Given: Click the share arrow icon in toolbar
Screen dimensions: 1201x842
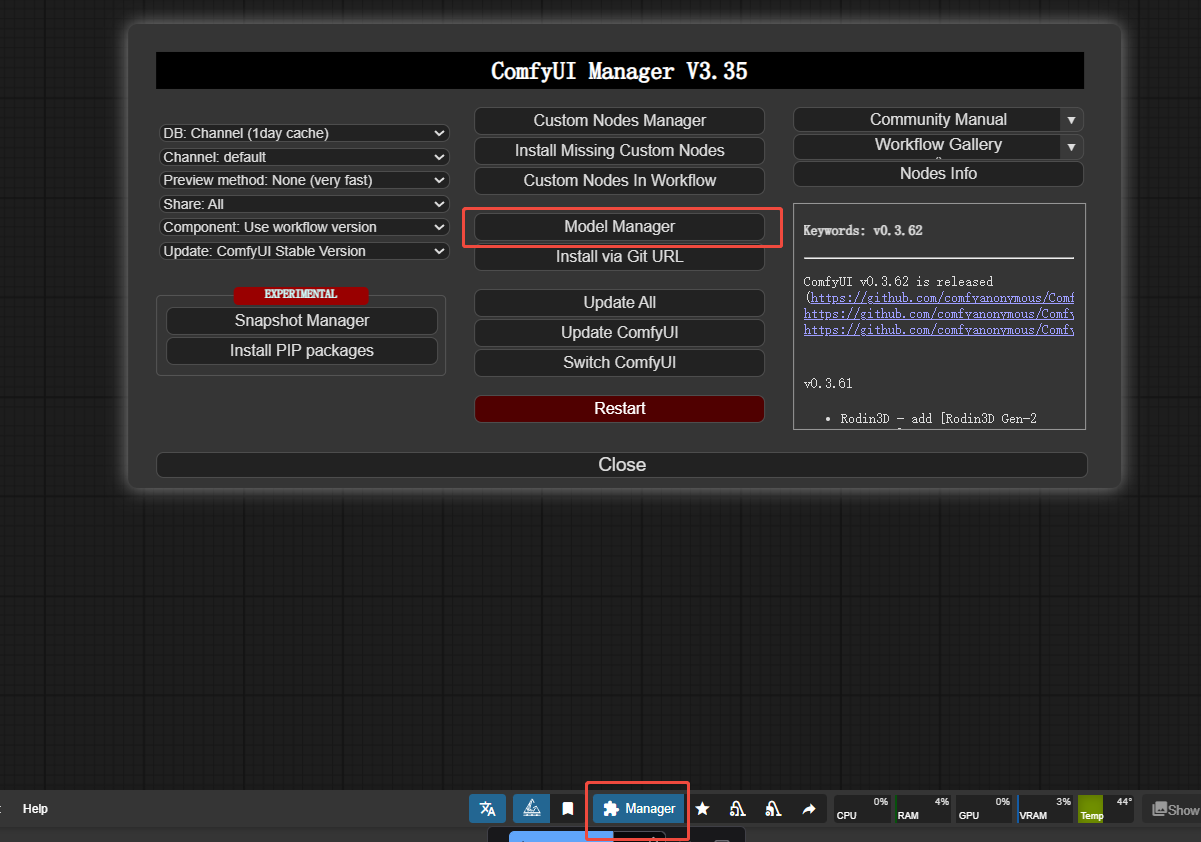Looking at the screenshot, I should pyautogui.click(x=809, y=808).
